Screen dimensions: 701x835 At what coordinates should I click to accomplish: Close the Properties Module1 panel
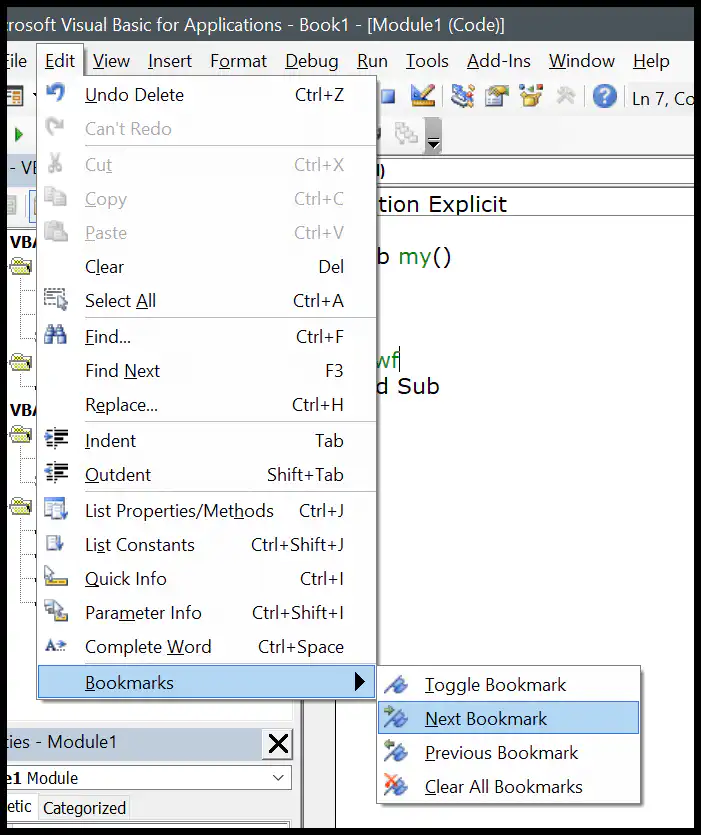click(278, 743)
